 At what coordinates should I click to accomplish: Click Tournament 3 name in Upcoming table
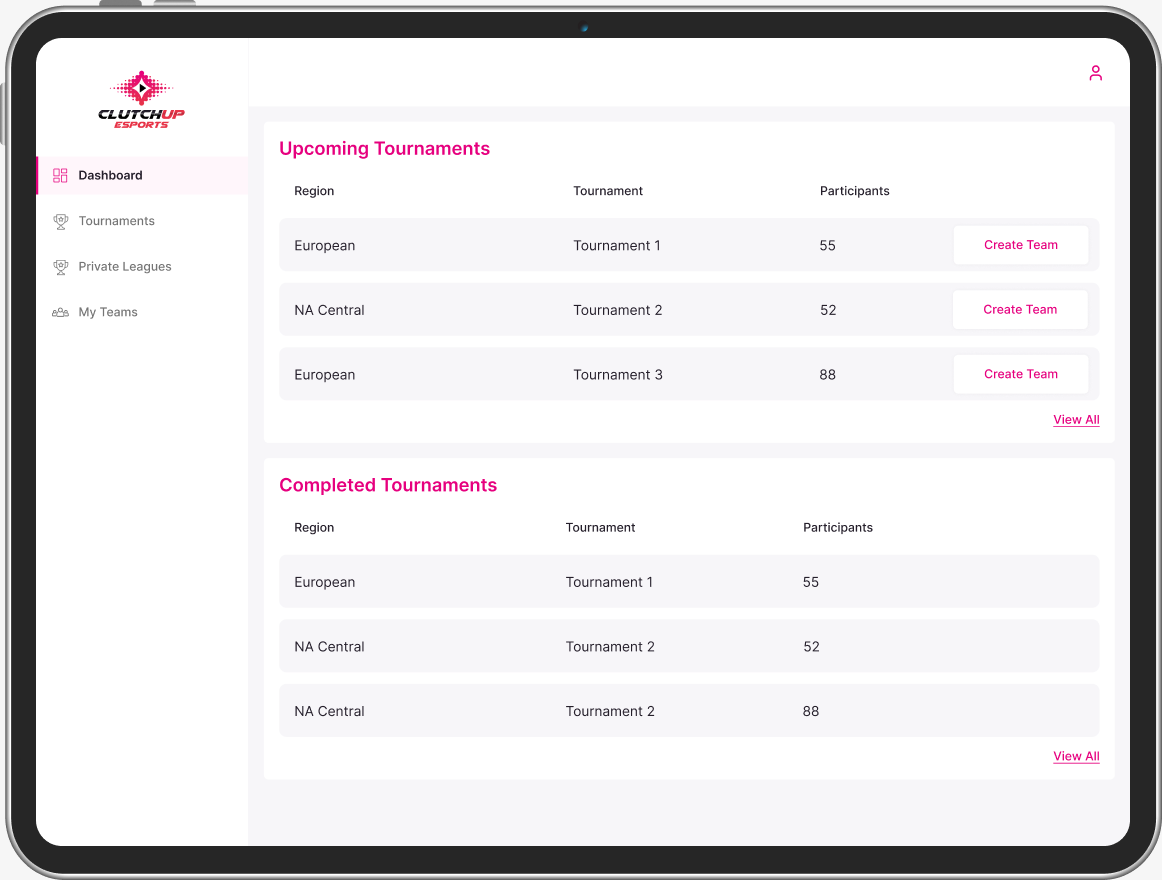tap(617, 374)
